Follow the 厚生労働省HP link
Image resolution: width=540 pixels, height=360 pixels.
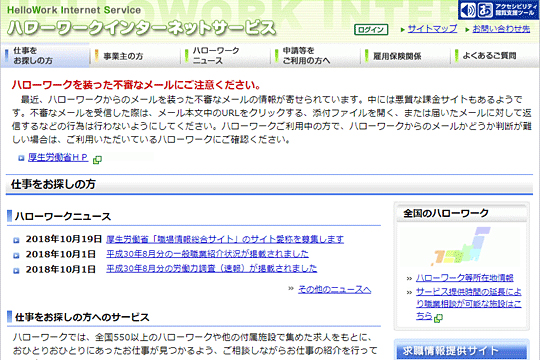[x=58, y=157]
